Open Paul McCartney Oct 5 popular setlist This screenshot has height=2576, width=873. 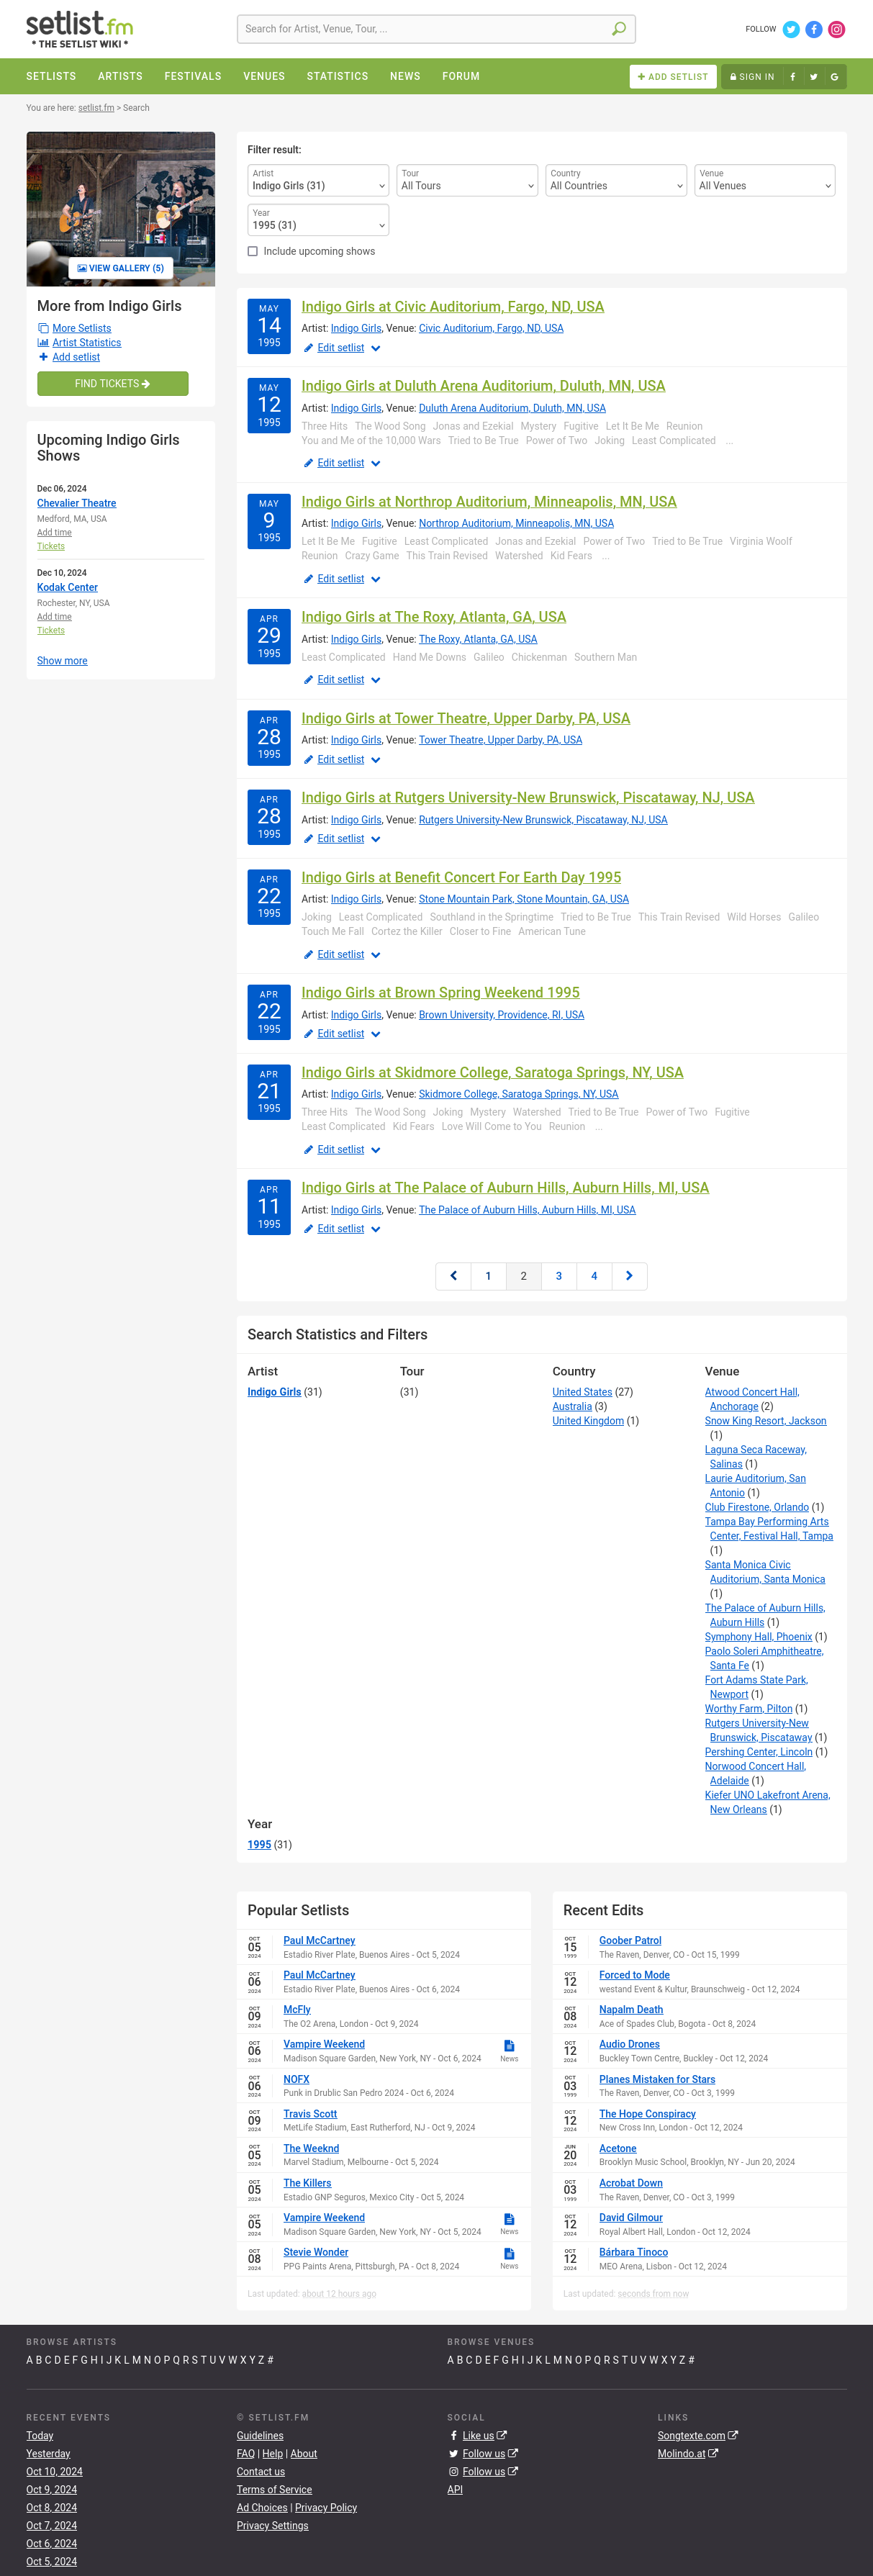tap(319, 1941)
